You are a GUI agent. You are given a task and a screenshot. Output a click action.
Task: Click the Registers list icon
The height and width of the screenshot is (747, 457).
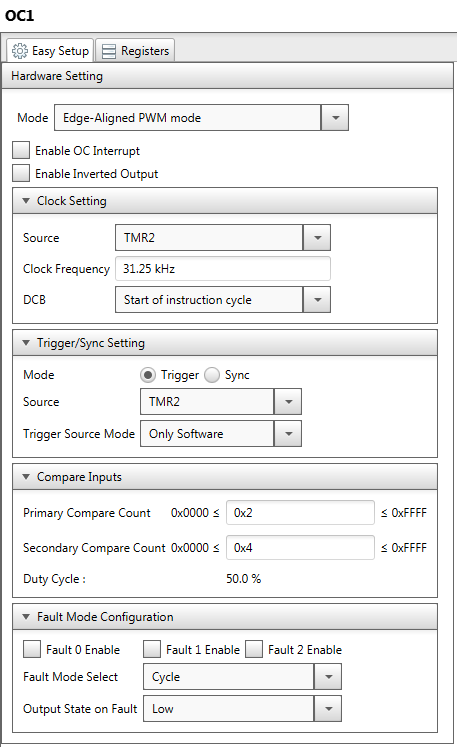click(109, 51)
